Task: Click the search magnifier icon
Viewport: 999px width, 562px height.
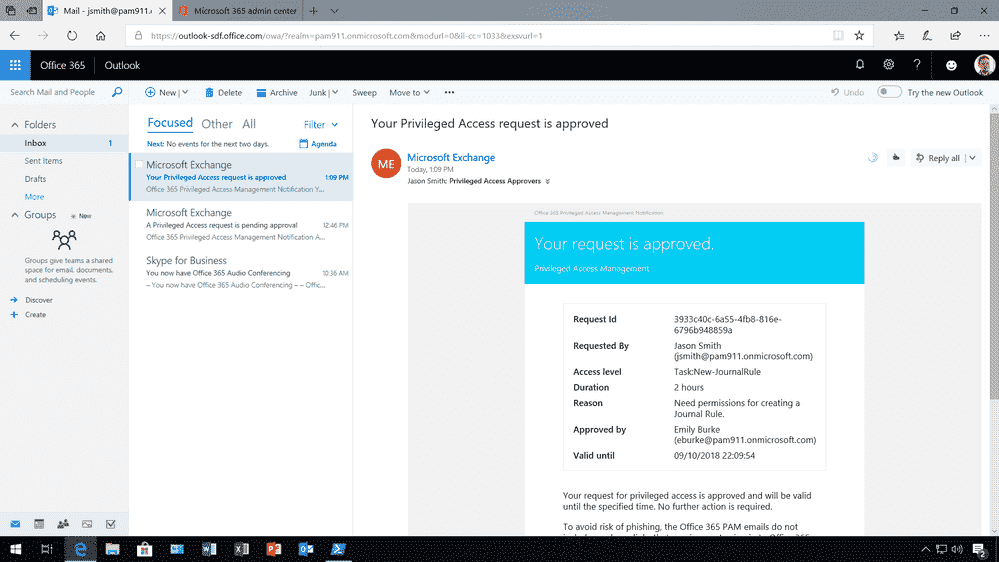Action: 117,92
